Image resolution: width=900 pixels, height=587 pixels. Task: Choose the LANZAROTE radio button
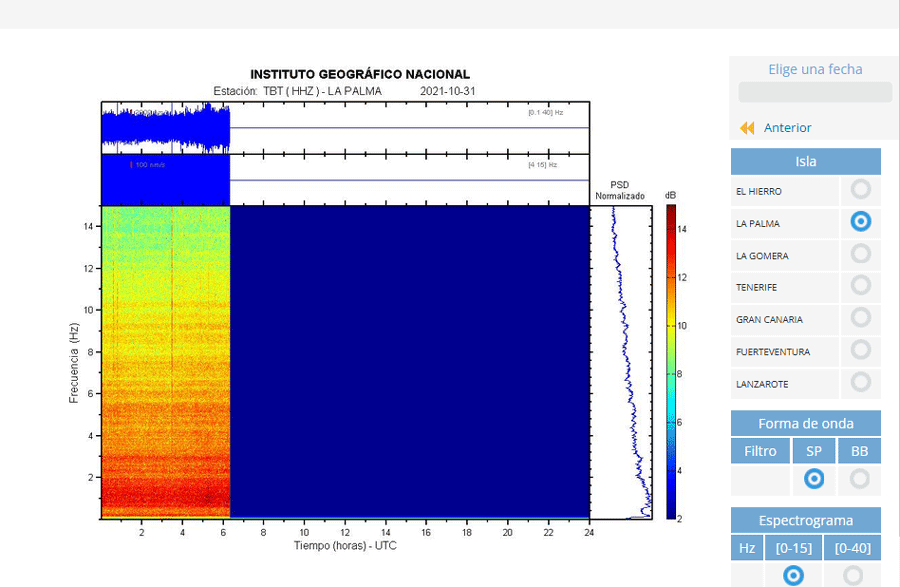pos(860,382)
